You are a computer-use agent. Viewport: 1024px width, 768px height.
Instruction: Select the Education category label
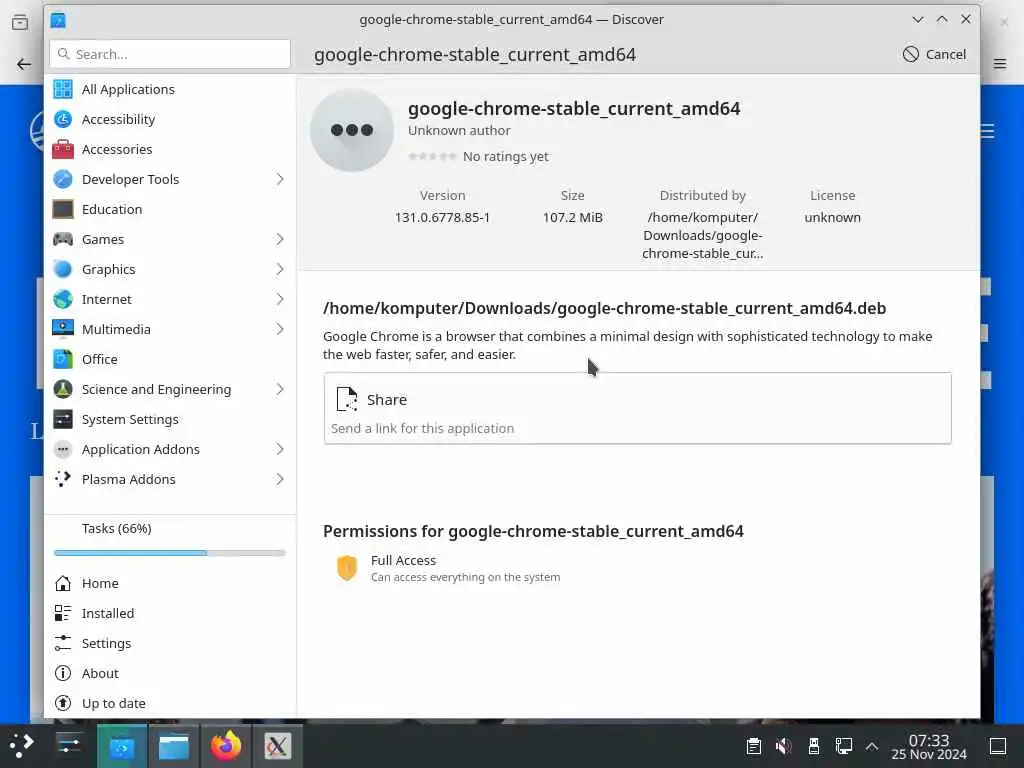[112, 209]
